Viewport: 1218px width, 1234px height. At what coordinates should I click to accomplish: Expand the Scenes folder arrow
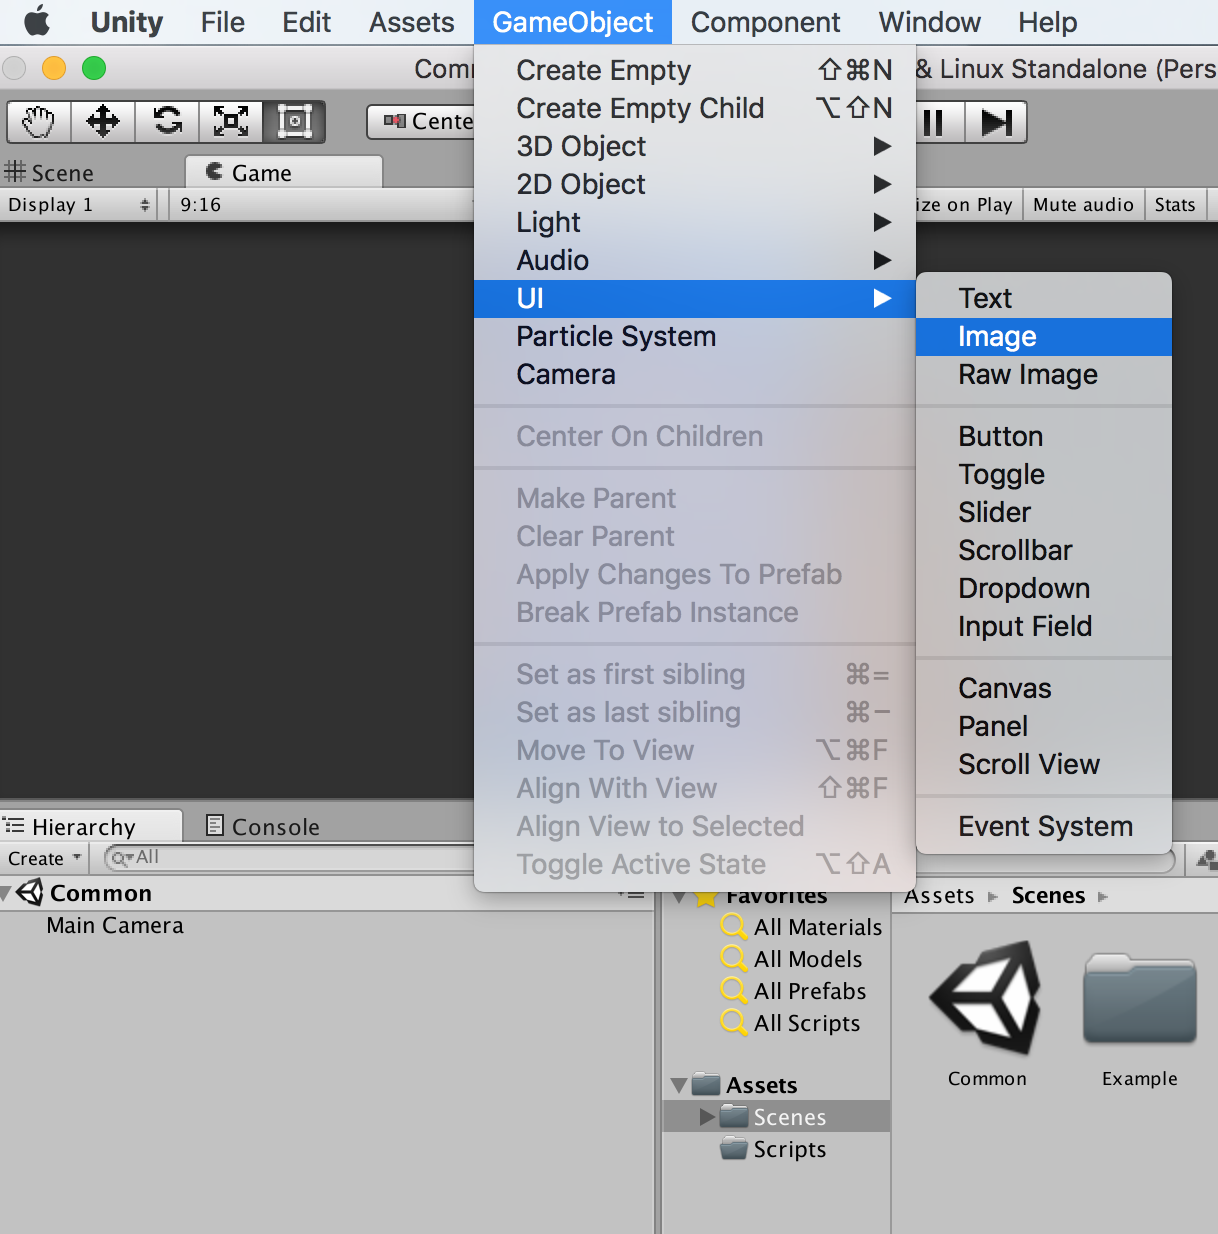pyautogui.click(x=707, y=1116)
